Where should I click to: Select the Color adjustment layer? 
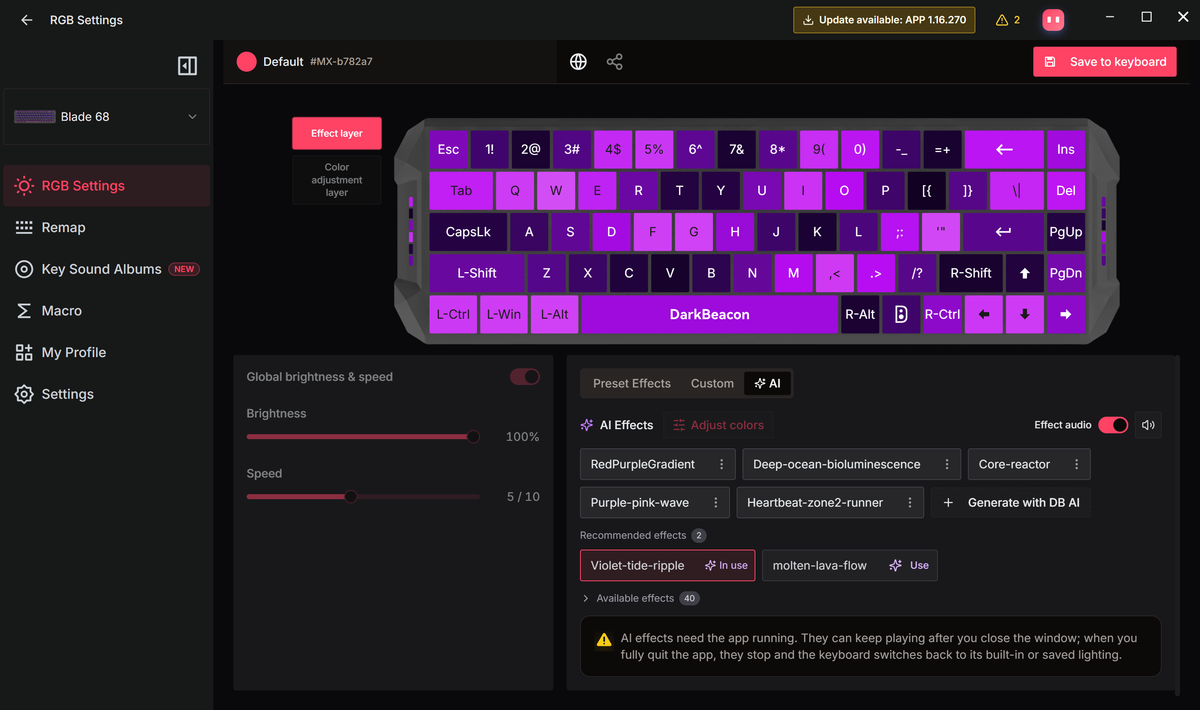point(337,180)
